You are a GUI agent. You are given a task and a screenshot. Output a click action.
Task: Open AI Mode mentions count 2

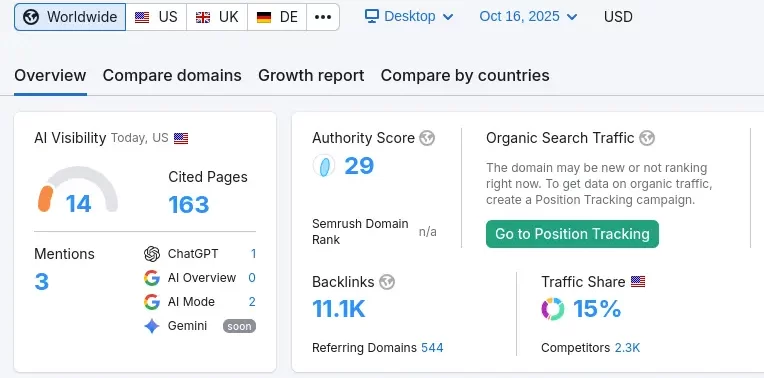click(x=252, y=302)
